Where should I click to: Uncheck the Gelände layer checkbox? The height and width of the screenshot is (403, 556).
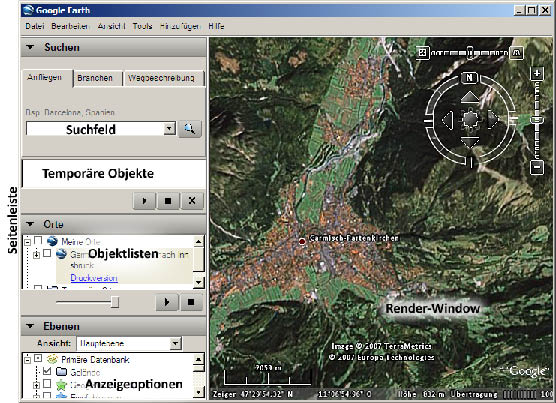coord(47,371)
